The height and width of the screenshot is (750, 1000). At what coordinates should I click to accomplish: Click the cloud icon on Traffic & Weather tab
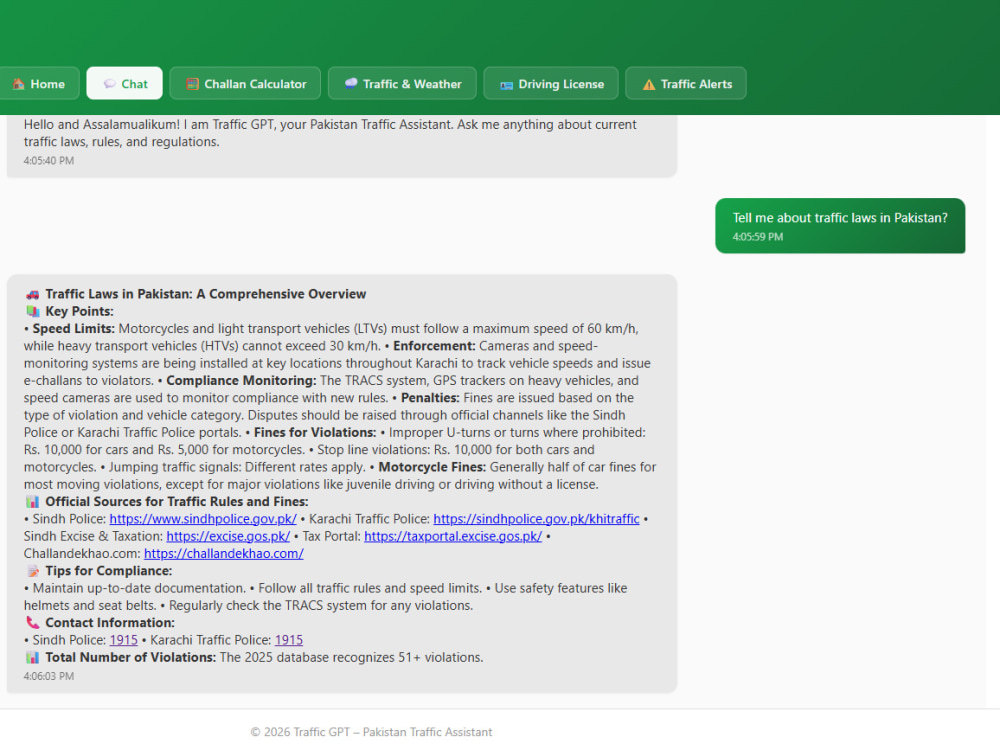click(x=351, y=83)
